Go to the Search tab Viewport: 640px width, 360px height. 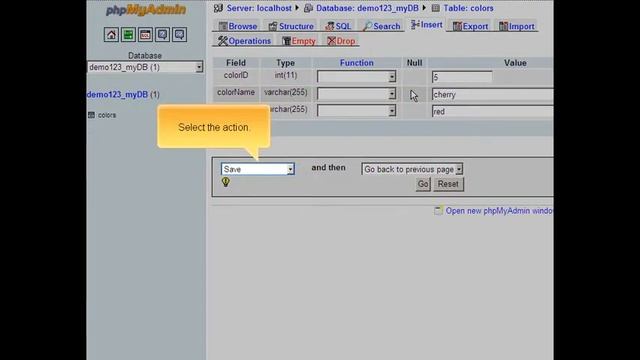click(x=382, y=26)
